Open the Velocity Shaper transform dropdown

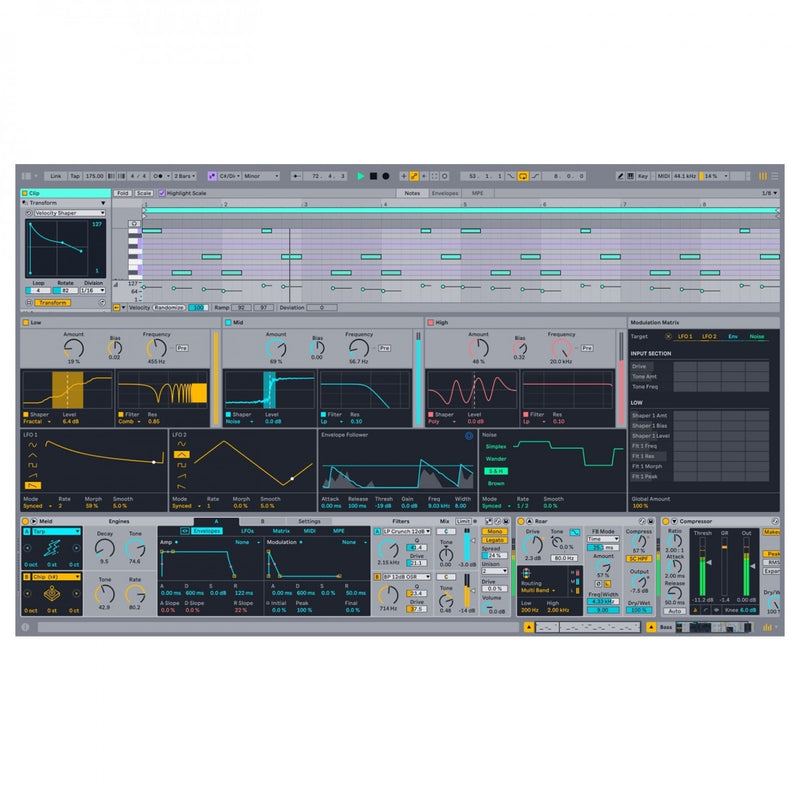[x=68, y=213]
